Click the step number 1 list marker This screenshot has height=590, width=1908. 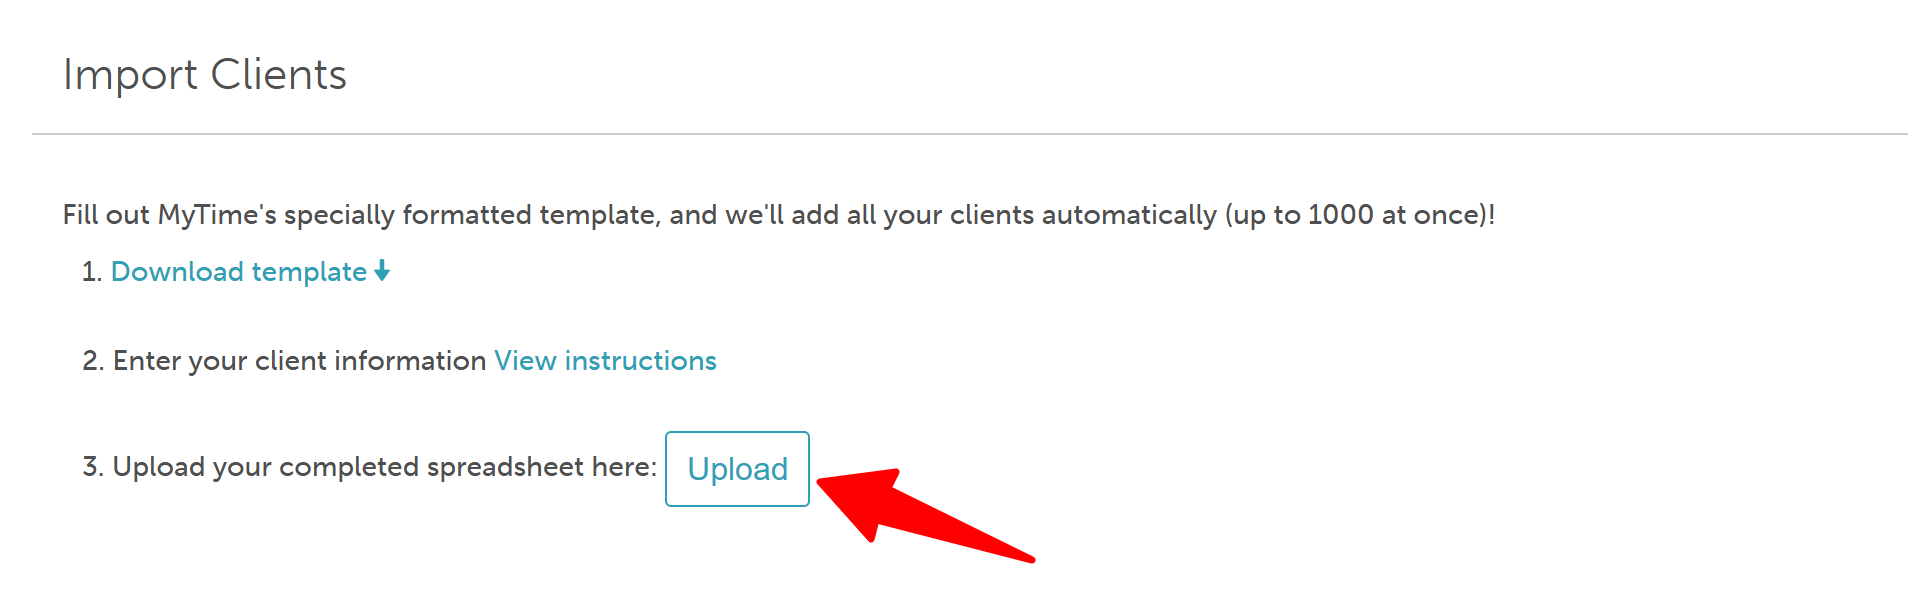click(92, 272)
